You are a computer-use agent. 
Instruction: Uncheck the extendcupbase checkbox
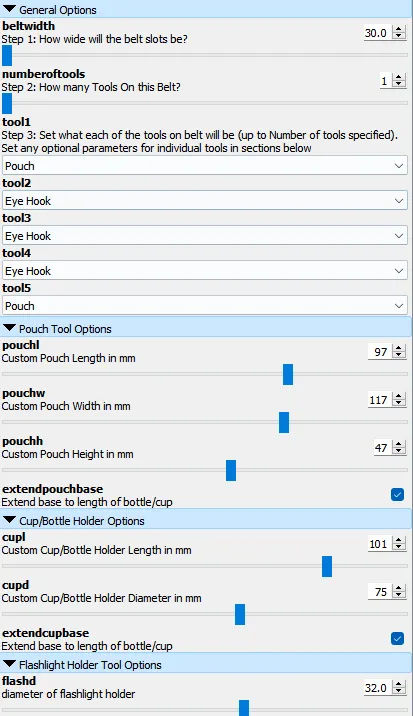click(x=397, y=638)
